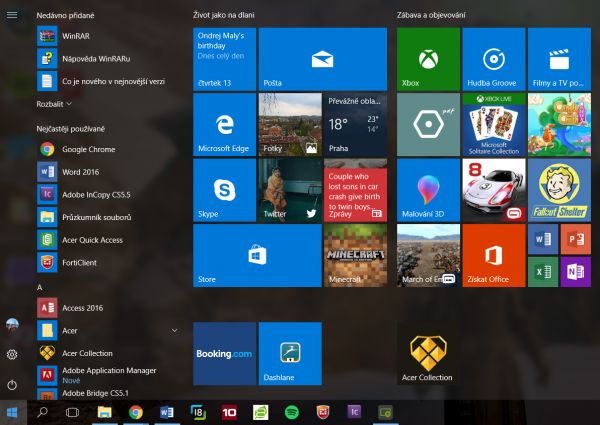Open the Booking.com tile

click(224, 353)
